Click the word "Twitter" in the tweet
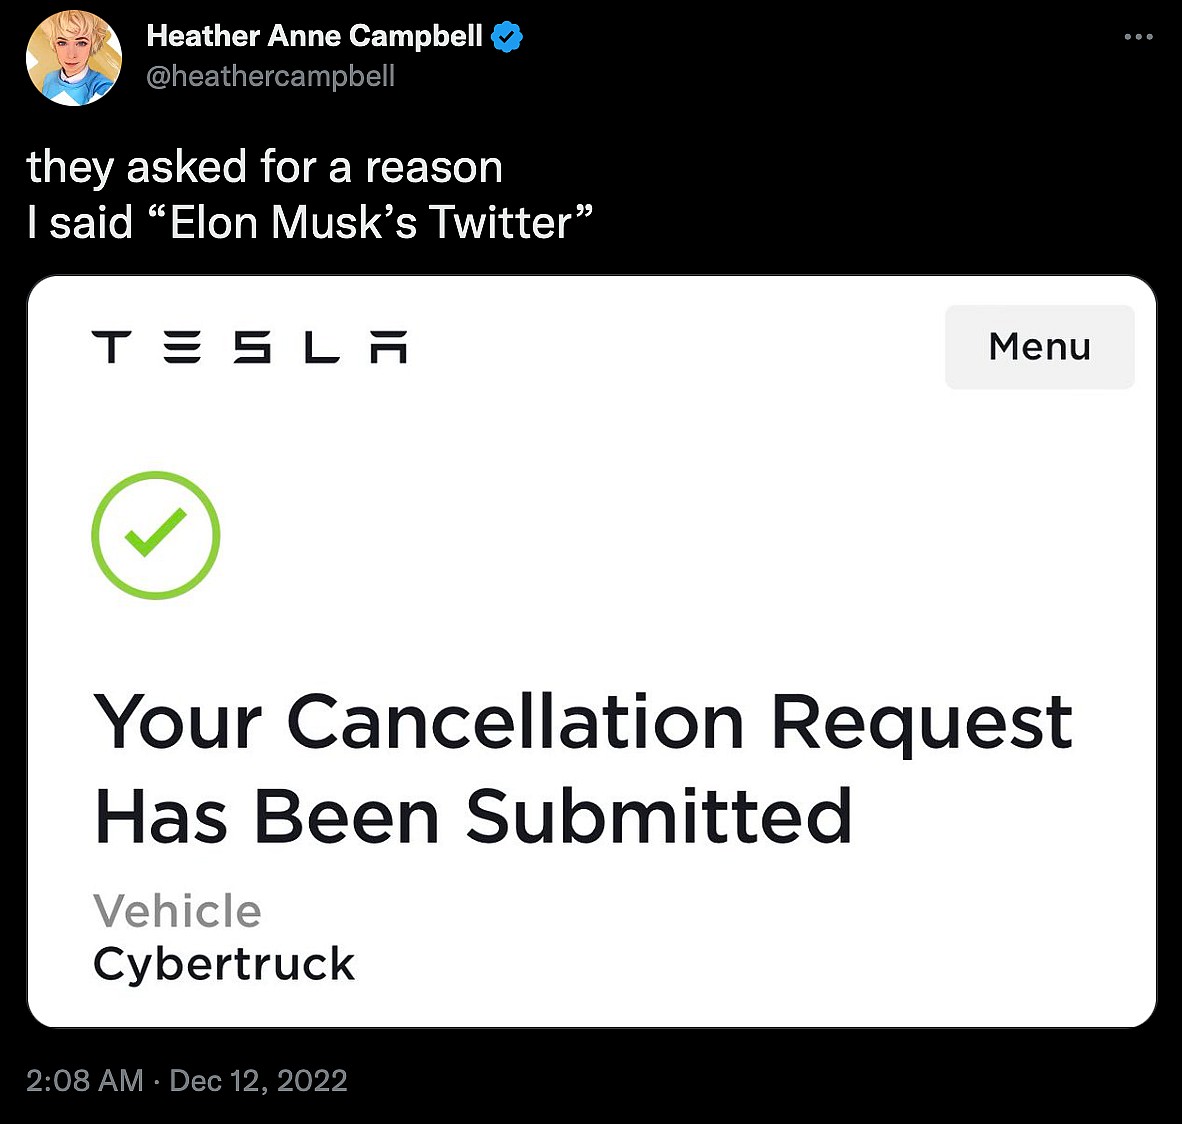Image resolution: width=1182 pixels, height=1124 pixels. click(x=500, y=222)
